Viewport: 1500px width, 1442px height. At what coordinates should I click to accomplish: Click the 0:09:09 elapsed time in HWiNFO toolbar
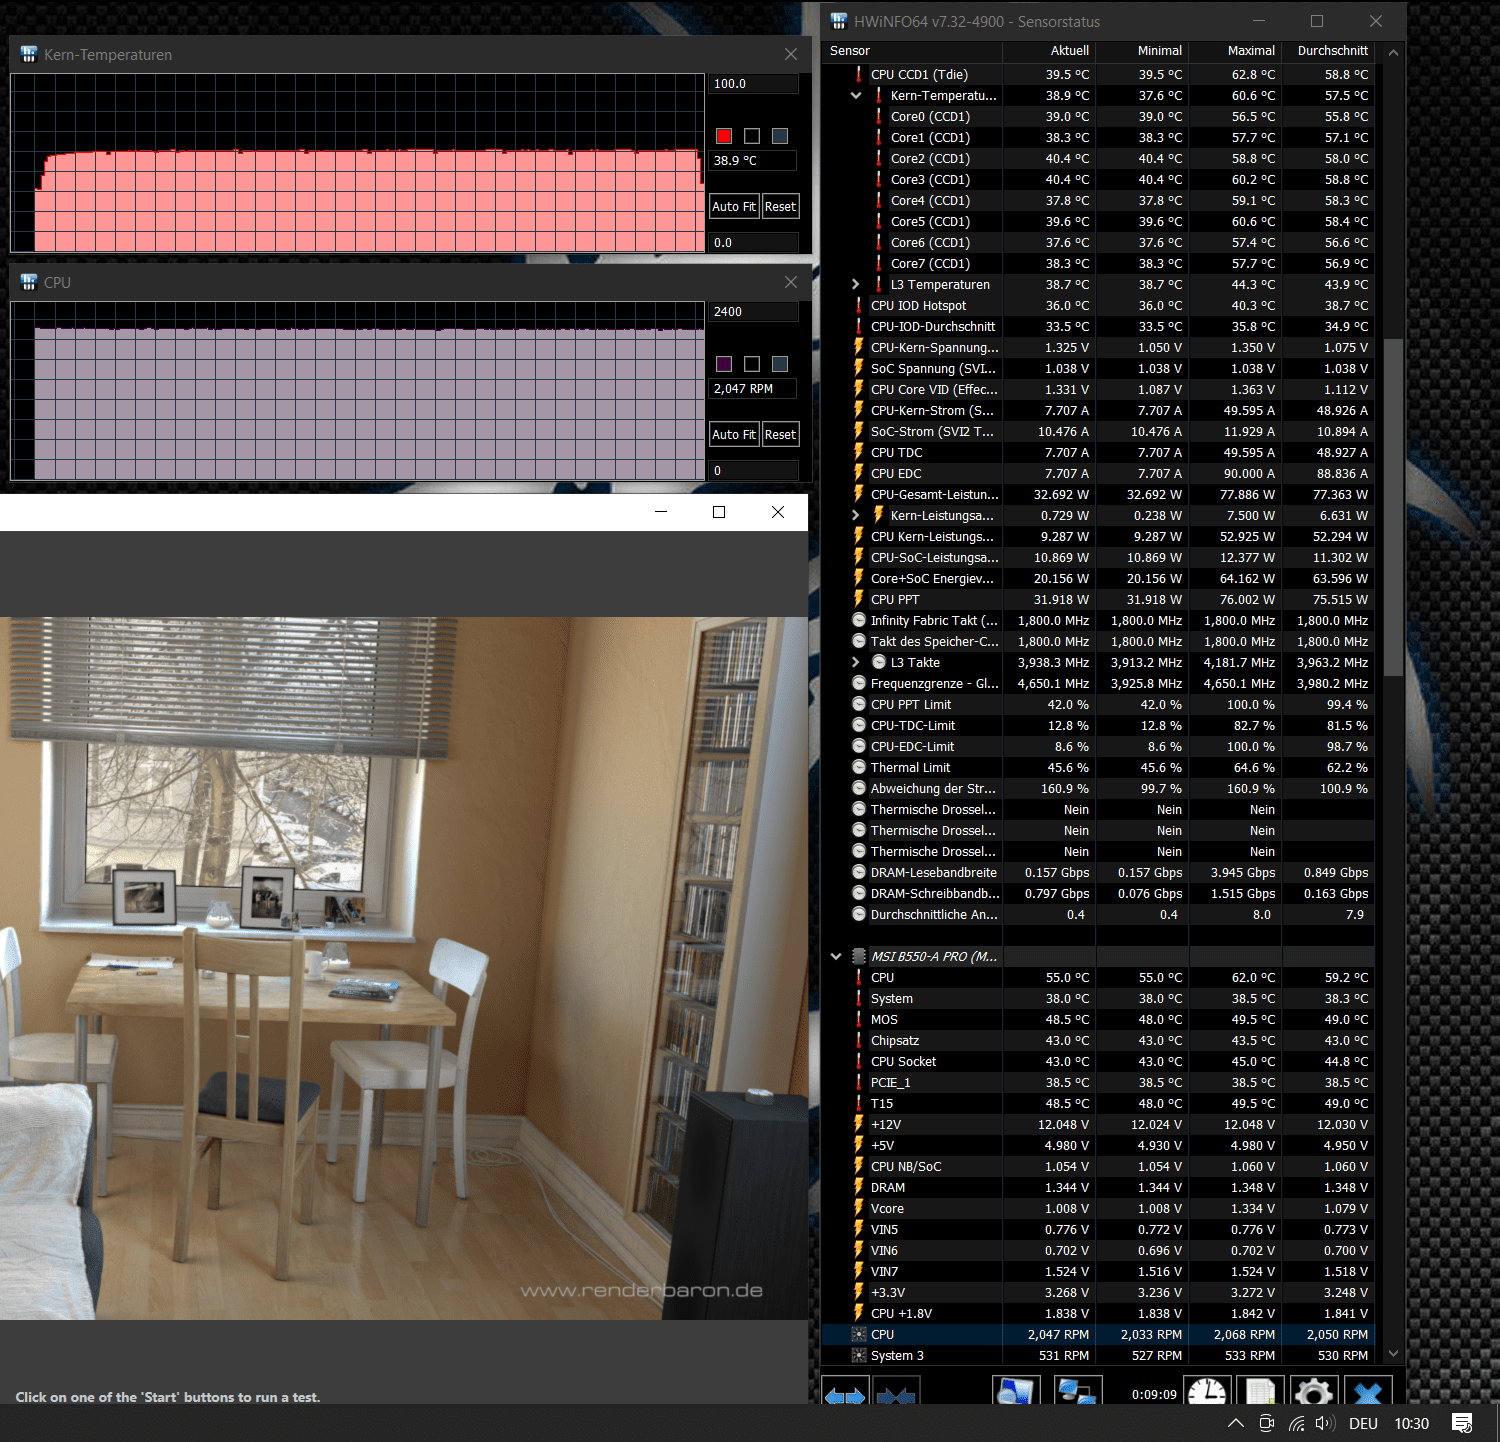tap(1154, 1394)
